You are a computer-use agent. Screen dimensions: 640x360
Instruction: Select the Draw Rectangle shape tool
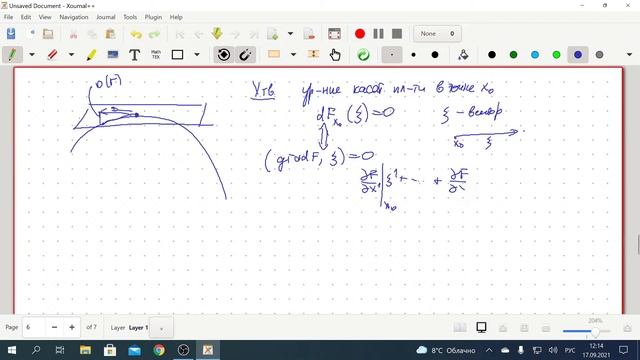(177, 55)
